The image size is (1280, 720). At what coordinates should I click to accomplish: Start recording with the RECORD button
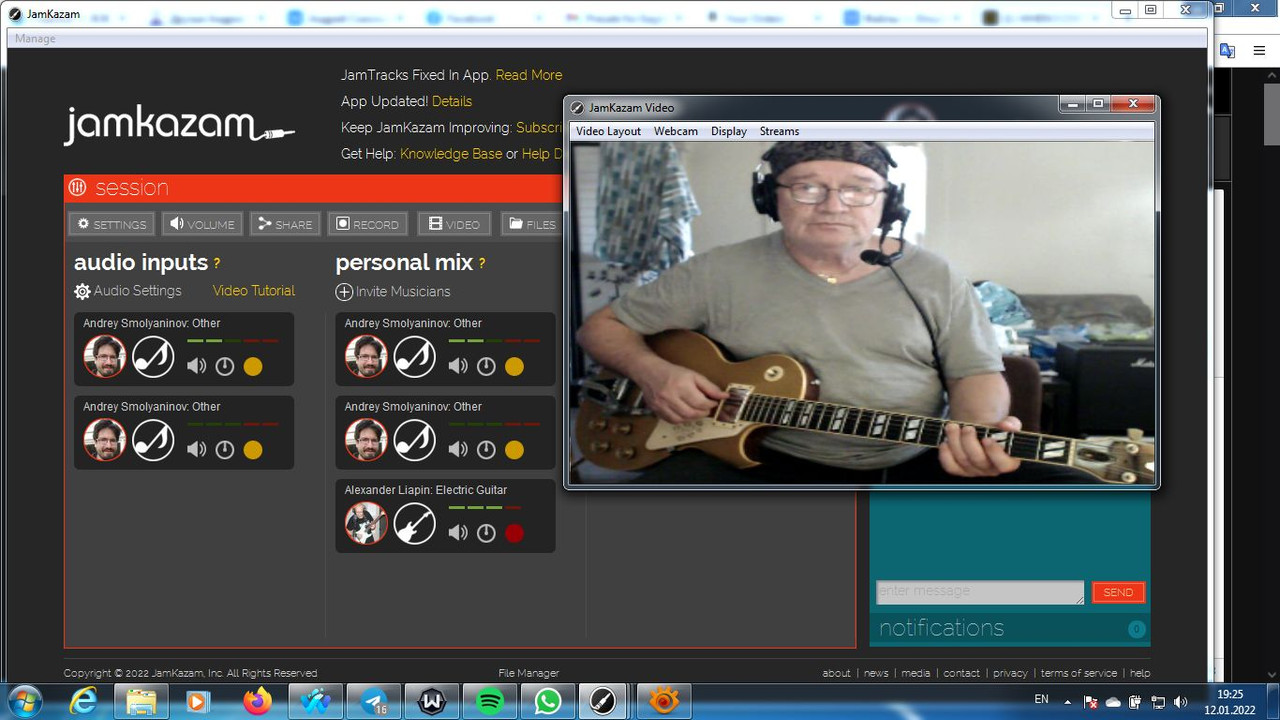click(x=367, y=224)
